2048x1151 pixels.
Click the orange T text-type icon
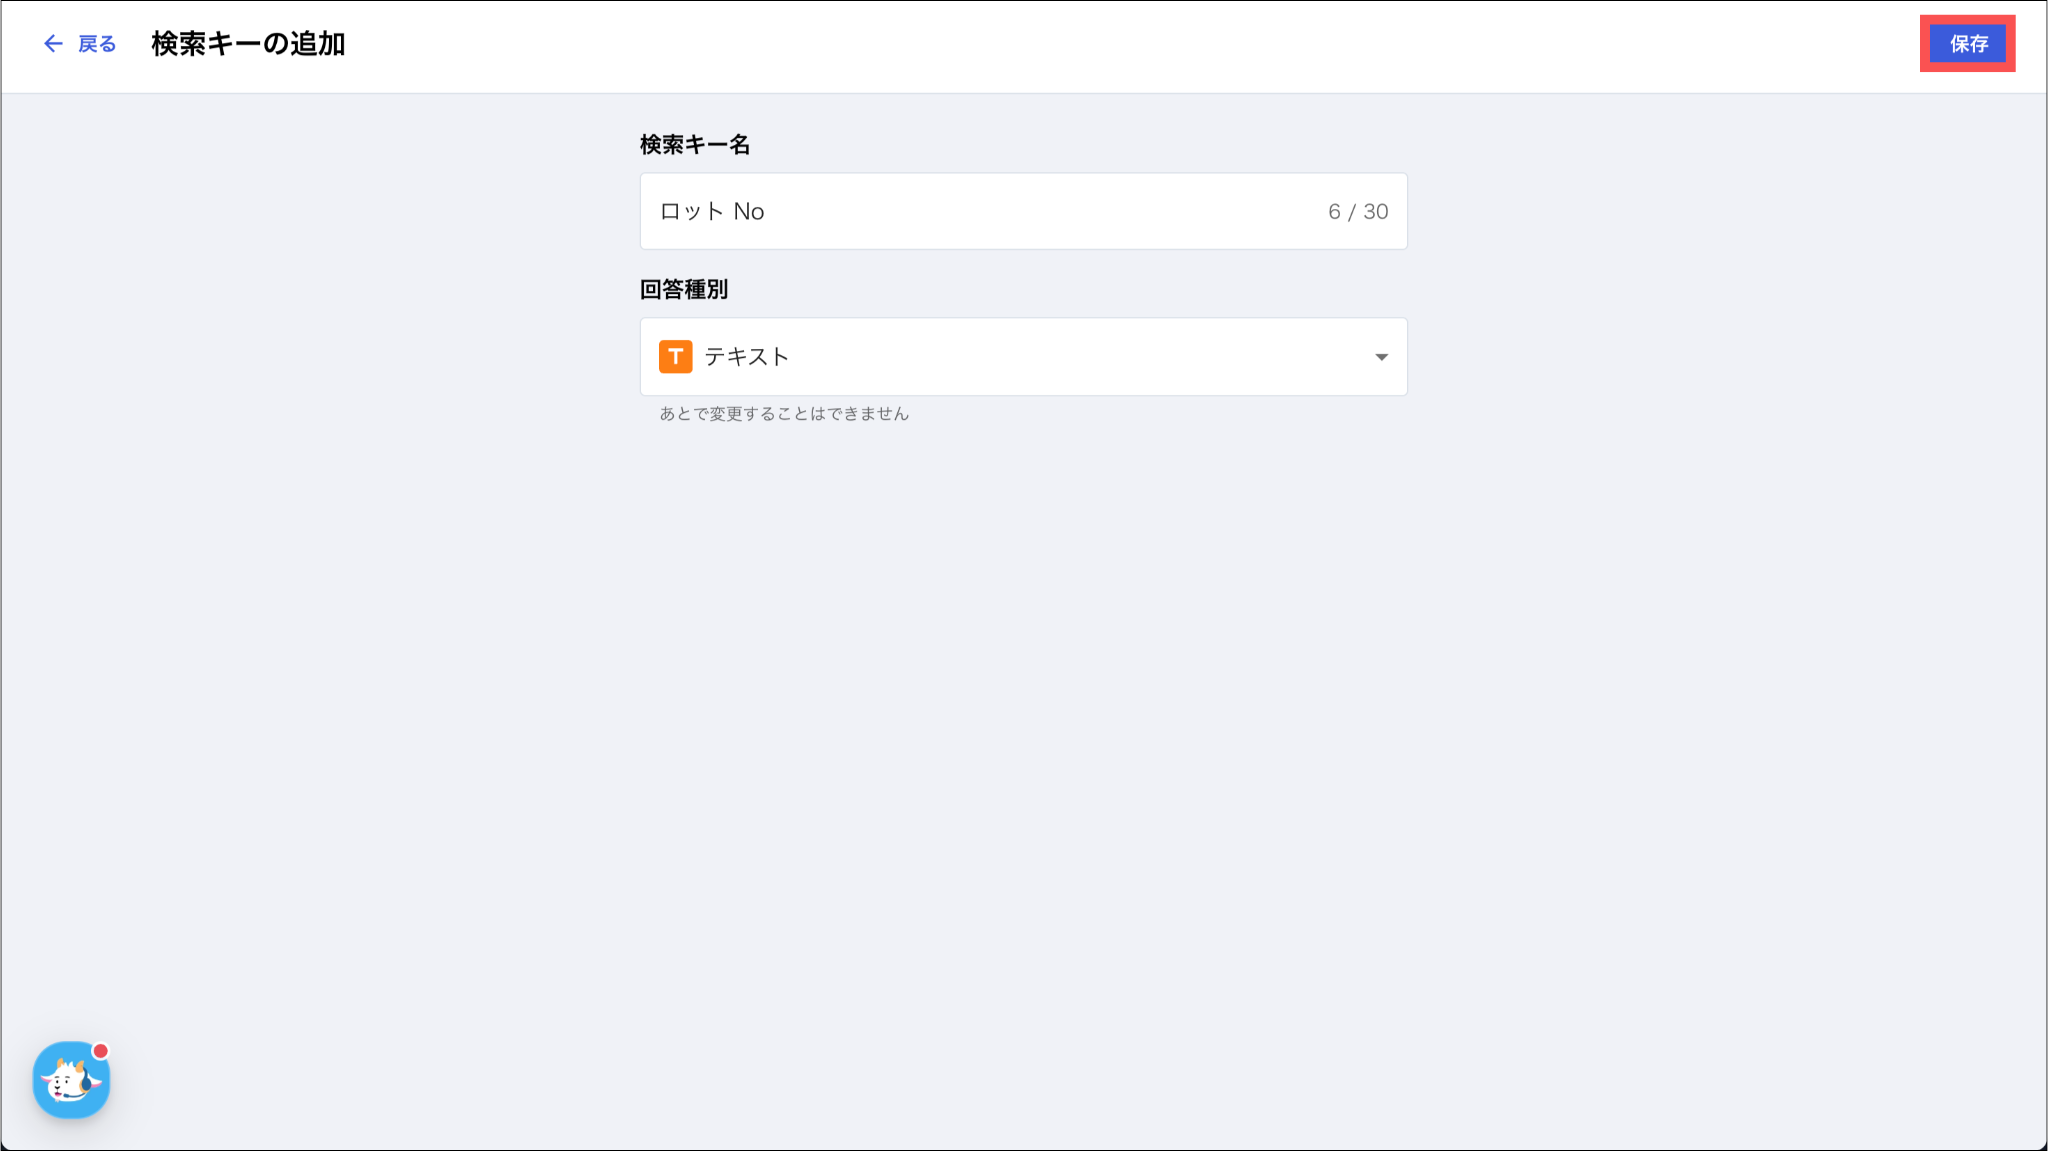pos(676,357)
